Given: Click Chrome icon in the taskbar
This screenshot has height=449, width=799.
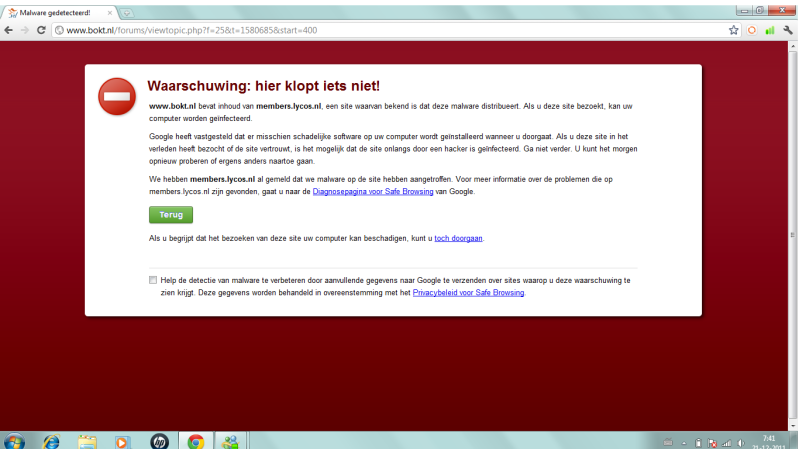Looking at the screenshot, I should tap(196, 441).
